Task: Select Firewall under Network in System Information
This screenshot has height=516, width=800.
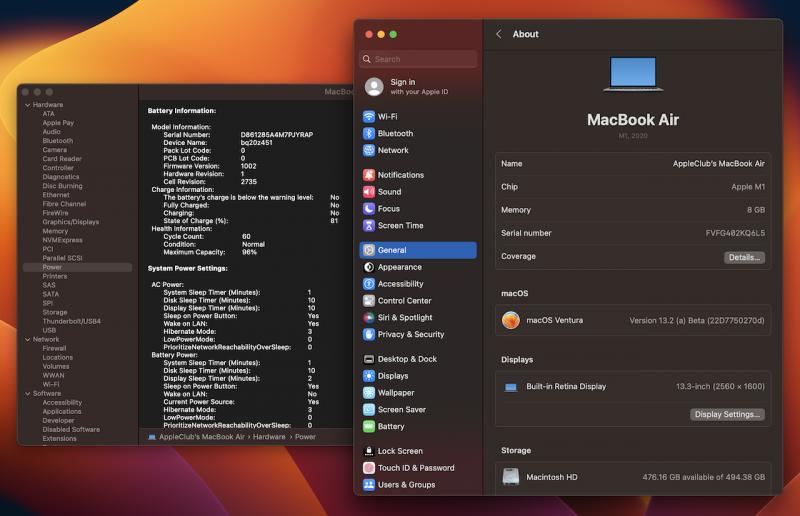Action: click(x=54, y=349)
